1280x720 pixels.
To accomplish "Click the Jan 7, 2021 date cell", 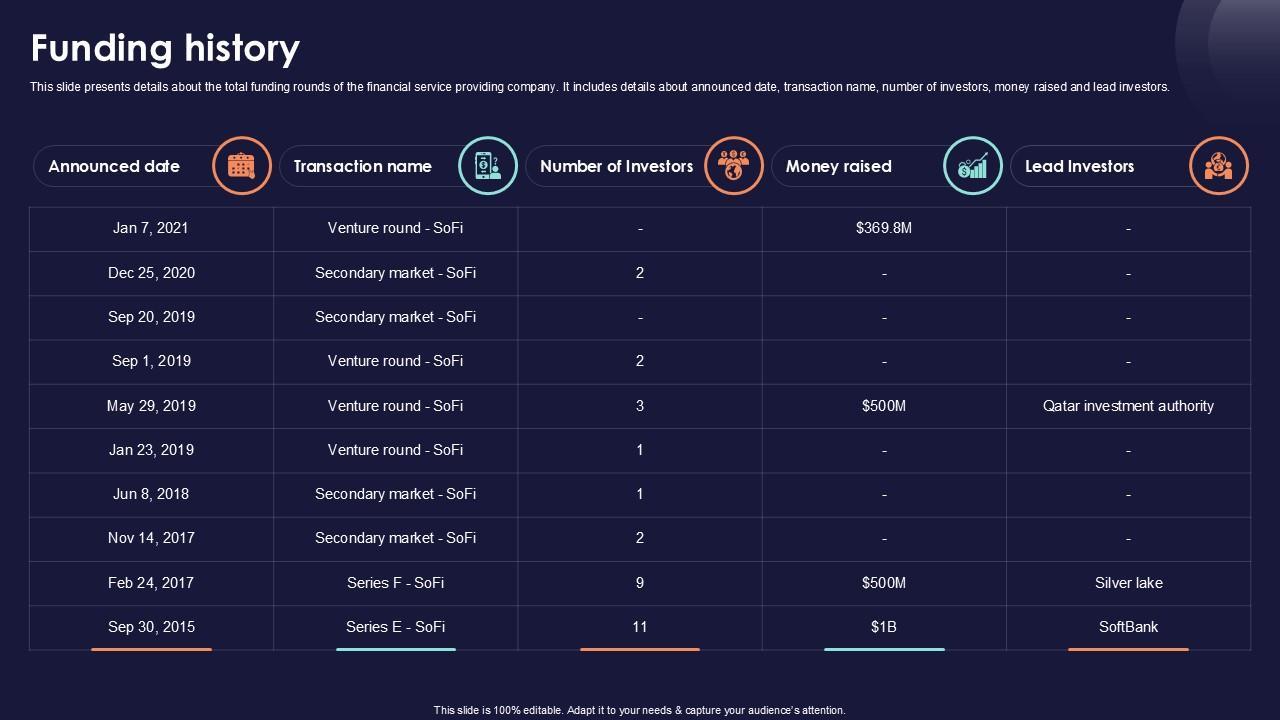I will pyautogui.click(x=151, y=228).
